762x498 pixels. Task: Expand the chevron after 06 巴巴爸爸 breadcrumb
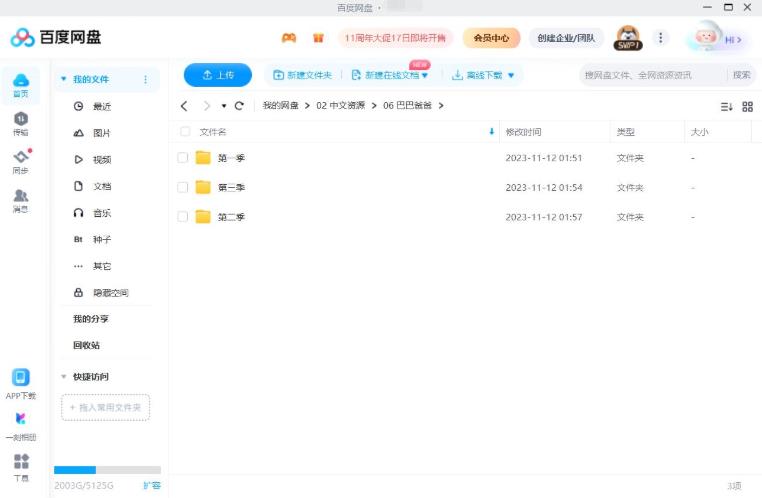tap(441, 105)
